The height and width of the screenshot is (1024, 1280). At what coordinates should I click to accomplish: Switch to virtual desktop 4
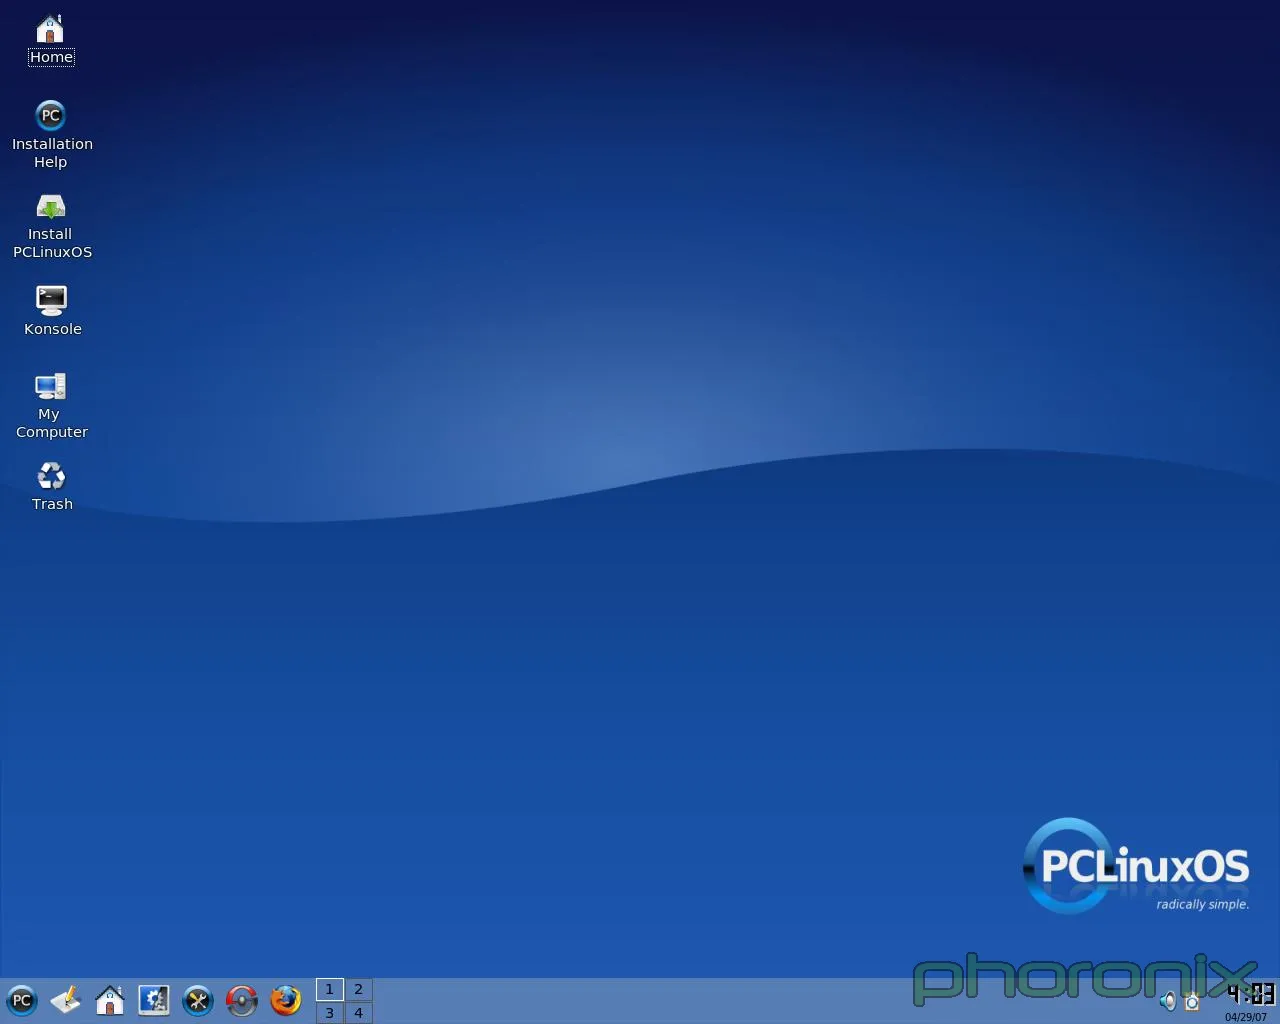(x=358, y=1012)
